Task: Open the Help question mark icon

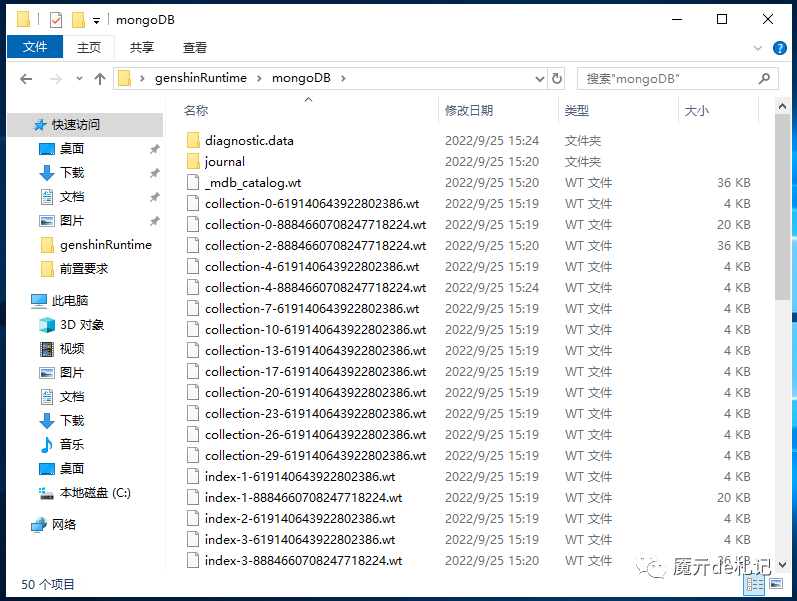Action: [780, 48]
